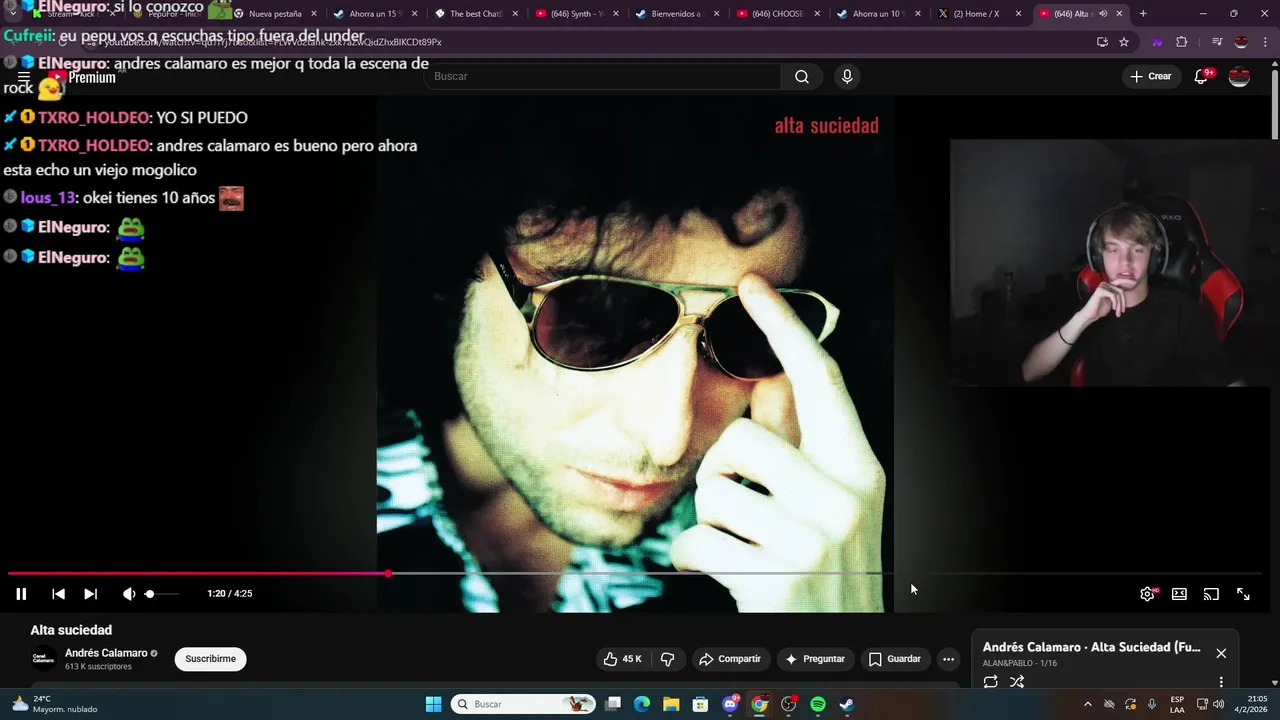Open Task View from the taskbar
This screenshot has width=1280, height=720.
613,704
